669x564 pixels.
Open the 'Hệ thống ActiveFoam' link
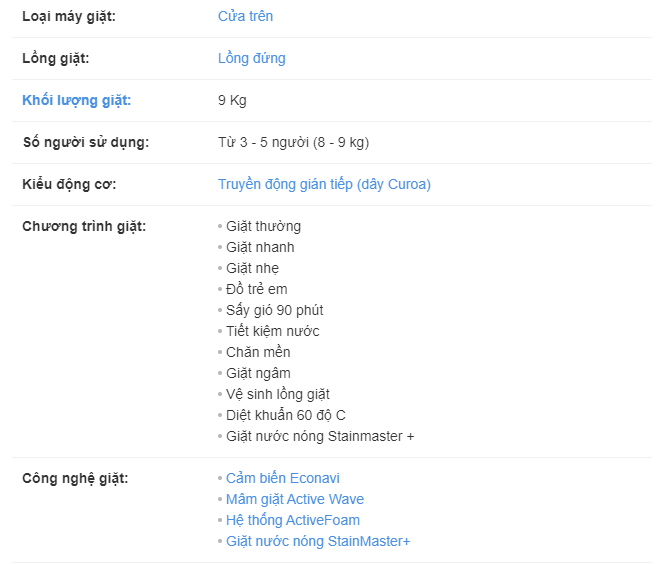pyautogui.click(x=293, y=520)
